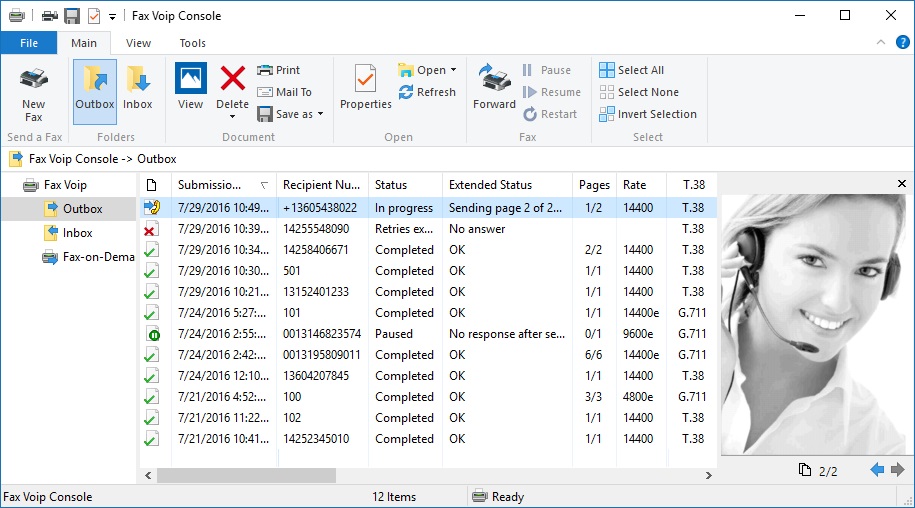Click the View document icon
This screenshot has height=508, width=915.
[x=191, y=78]
